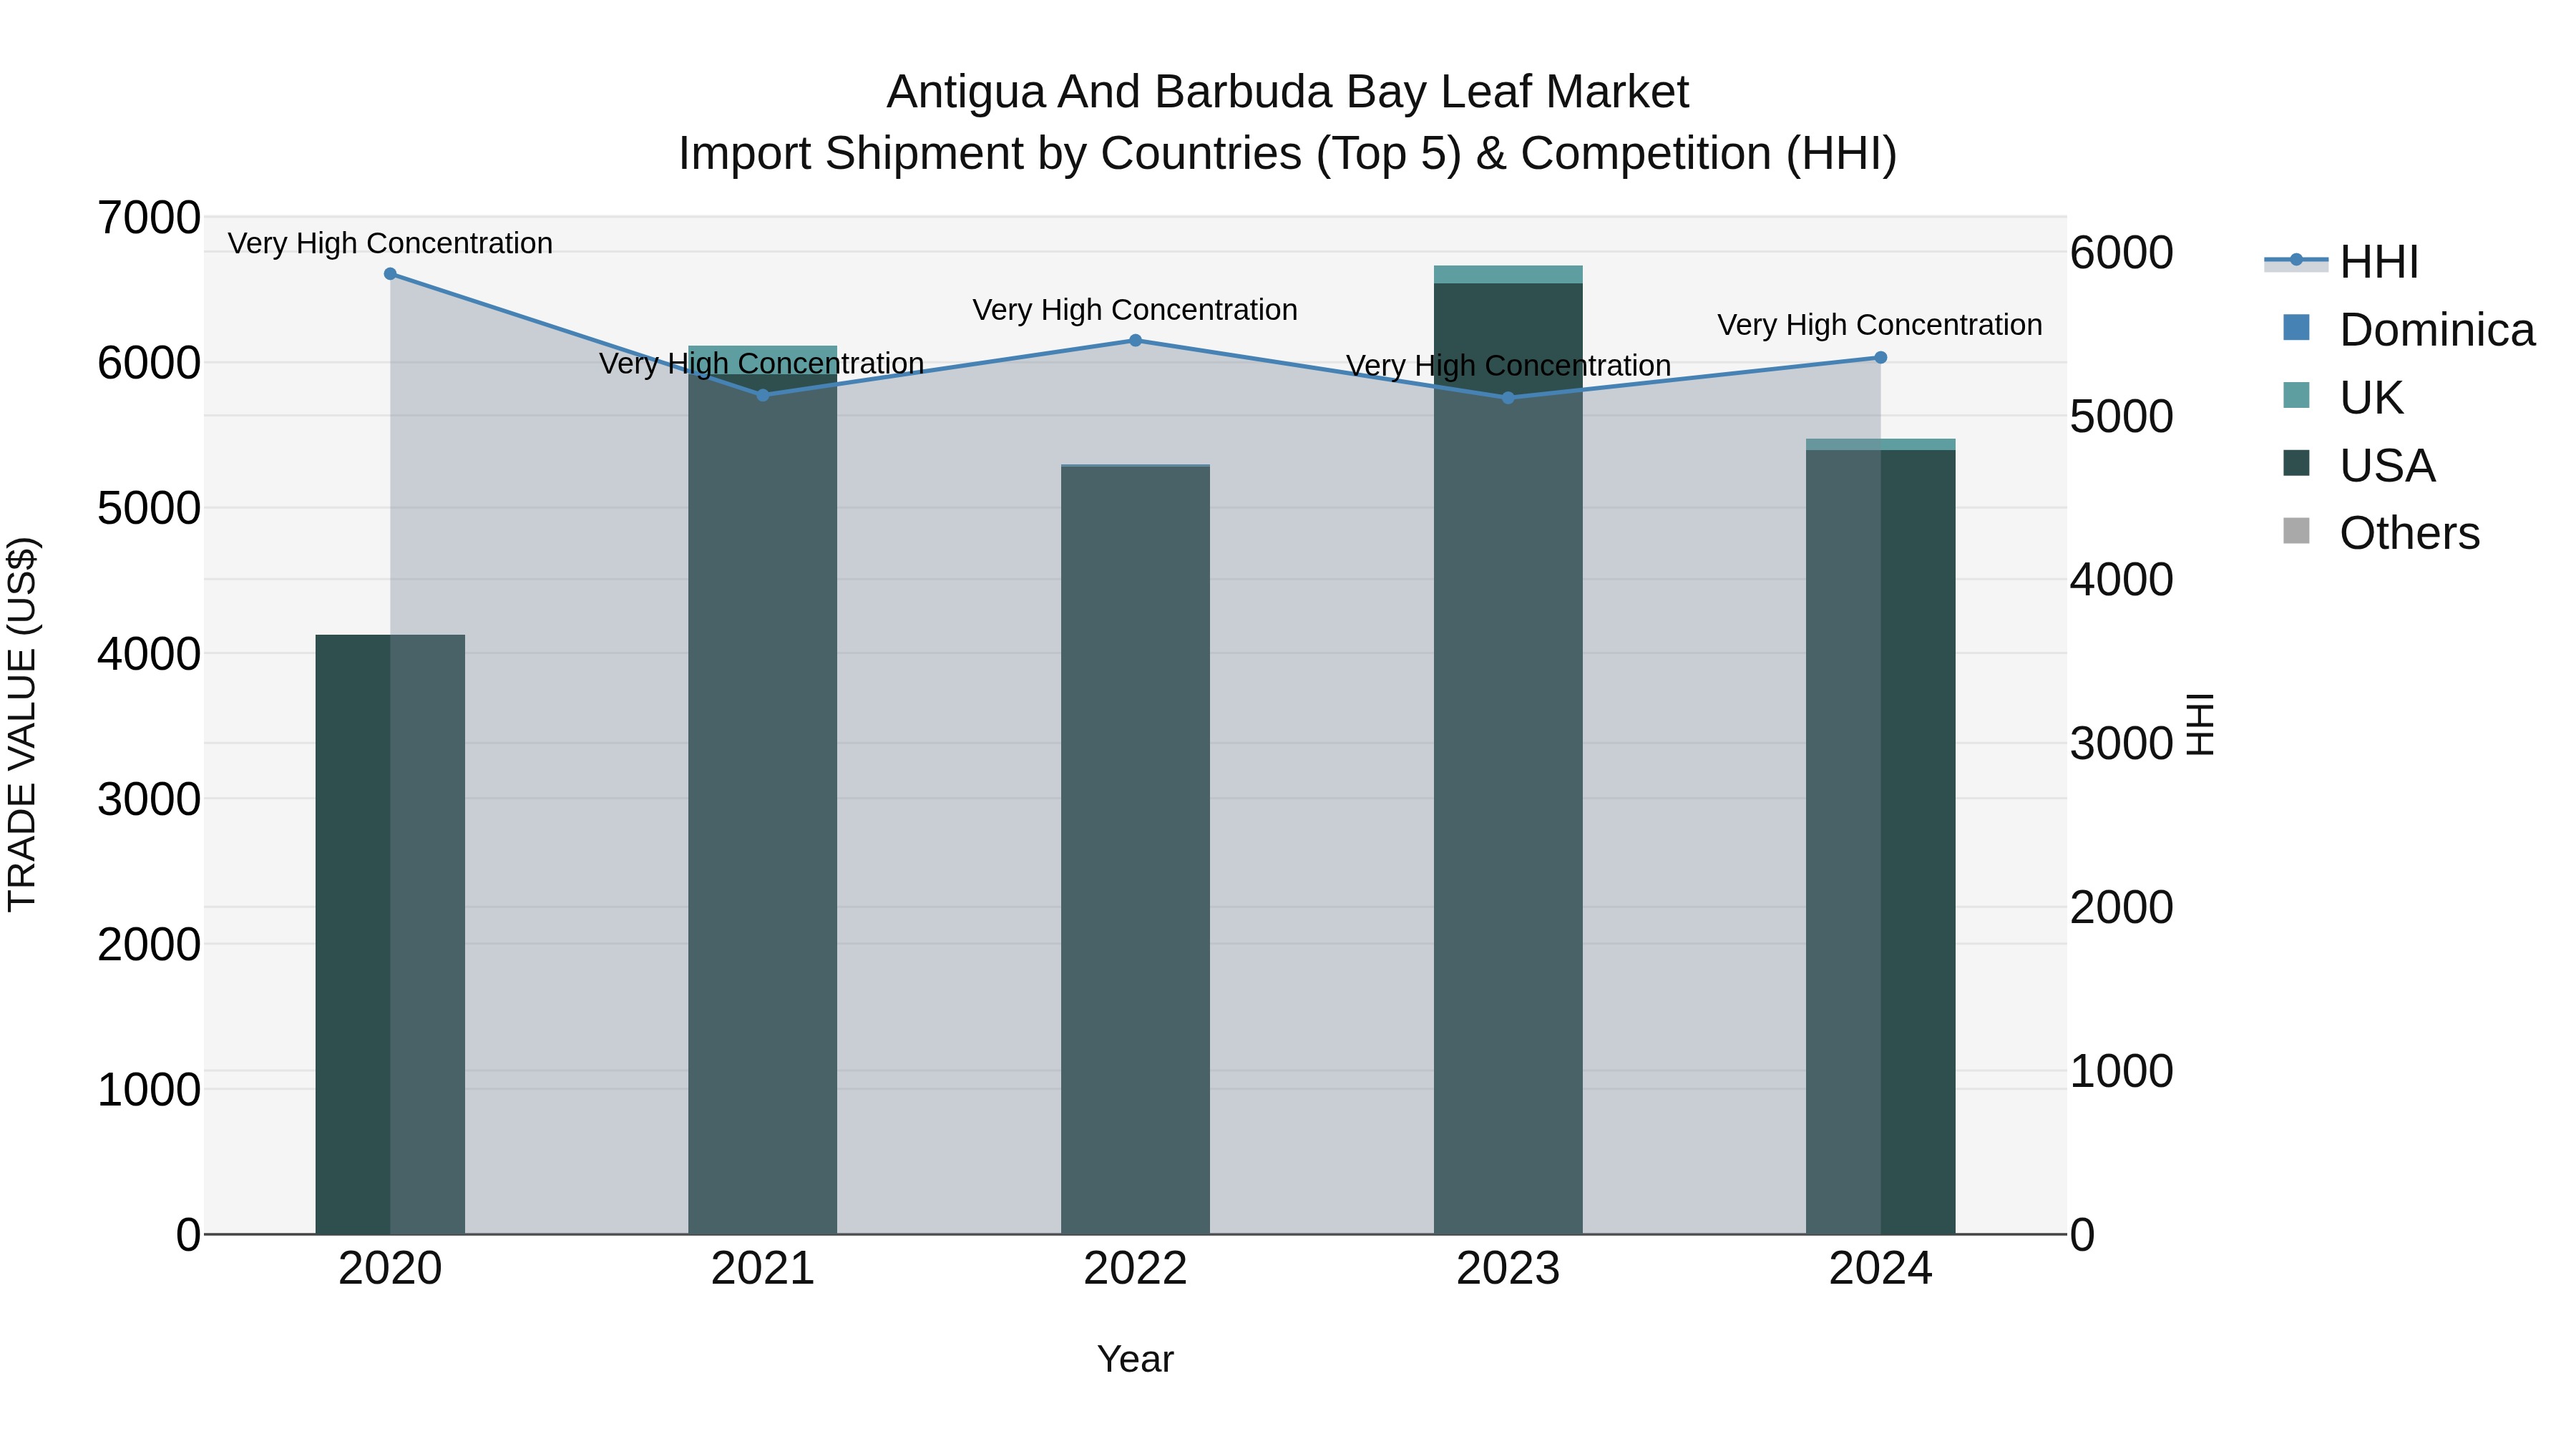Click the 2020 USA bar

[390, 934]
